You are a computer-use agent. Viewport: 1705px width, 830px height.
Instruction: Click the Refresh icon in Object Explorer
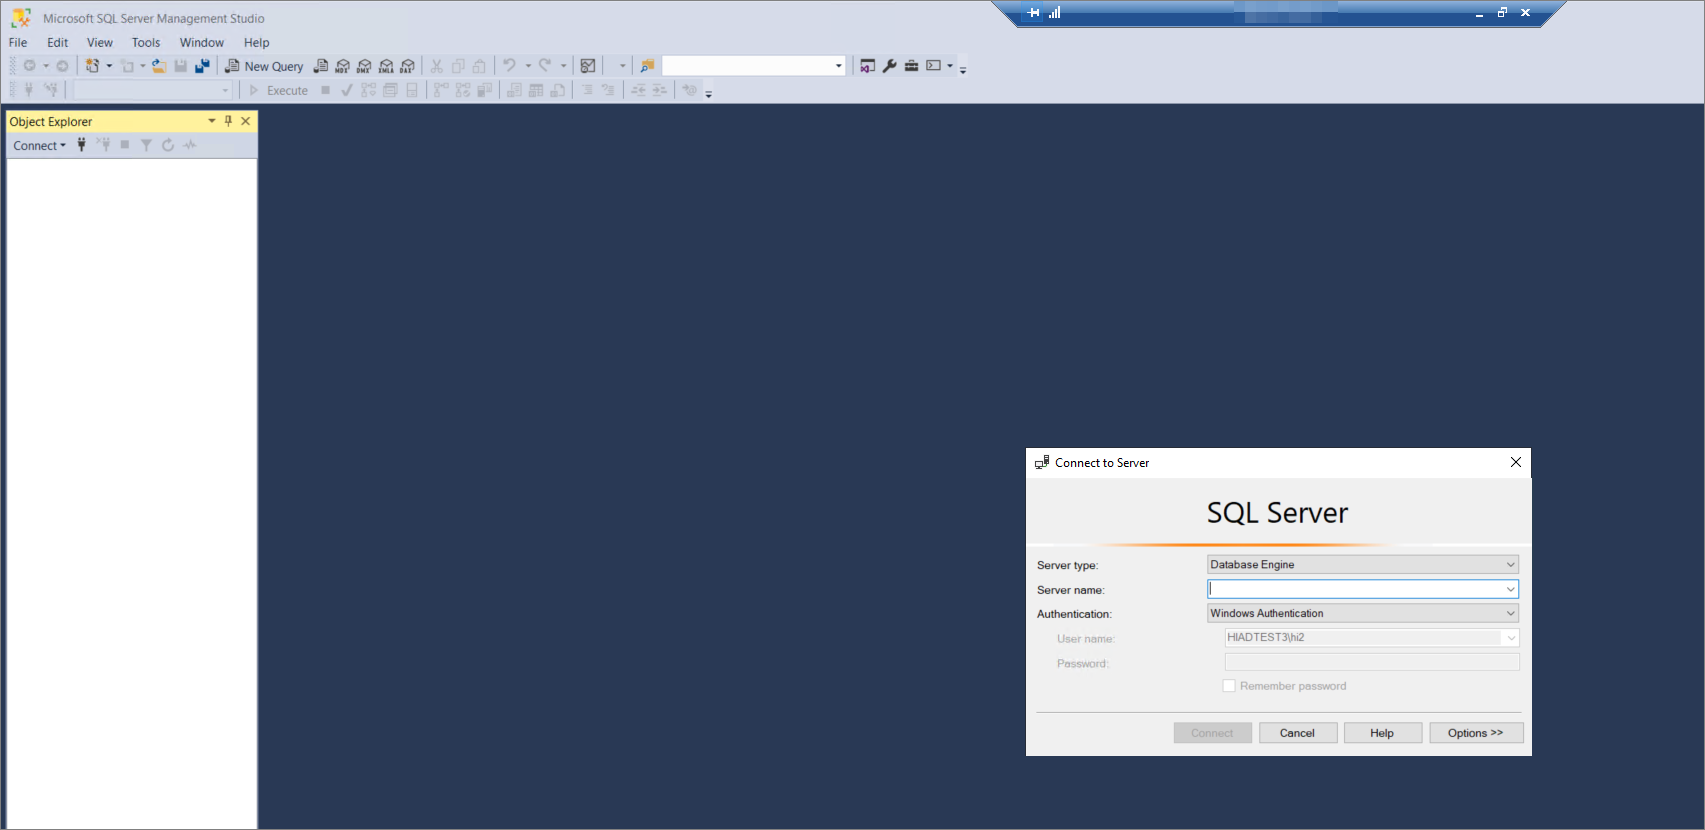coord(168,145)
